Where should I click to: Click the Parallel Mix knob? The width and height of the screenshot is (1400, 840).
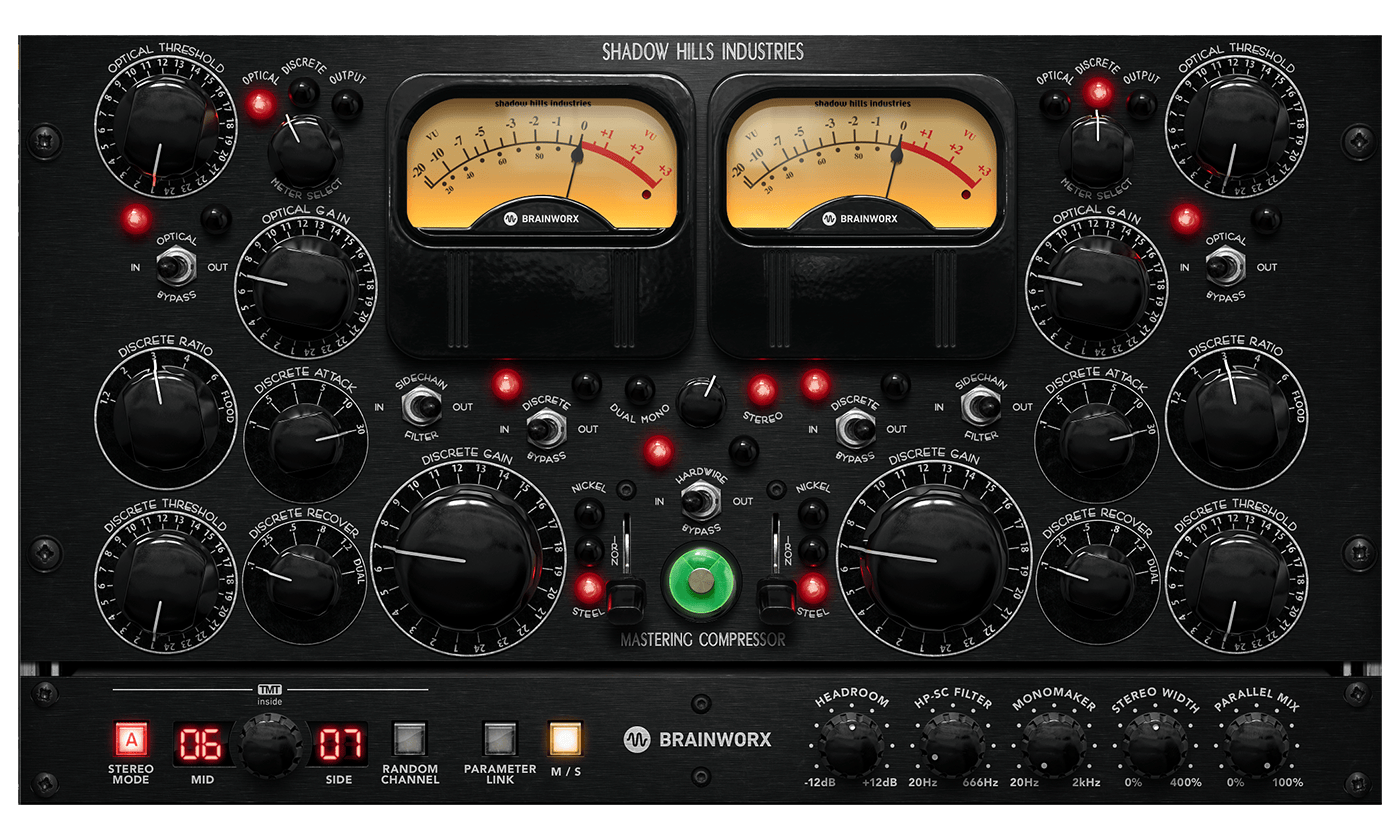click(x=1256, y=745)
